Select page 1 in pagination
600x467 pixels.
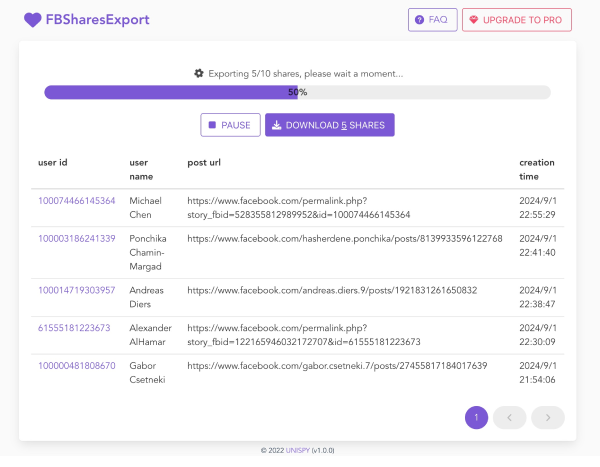476,417
